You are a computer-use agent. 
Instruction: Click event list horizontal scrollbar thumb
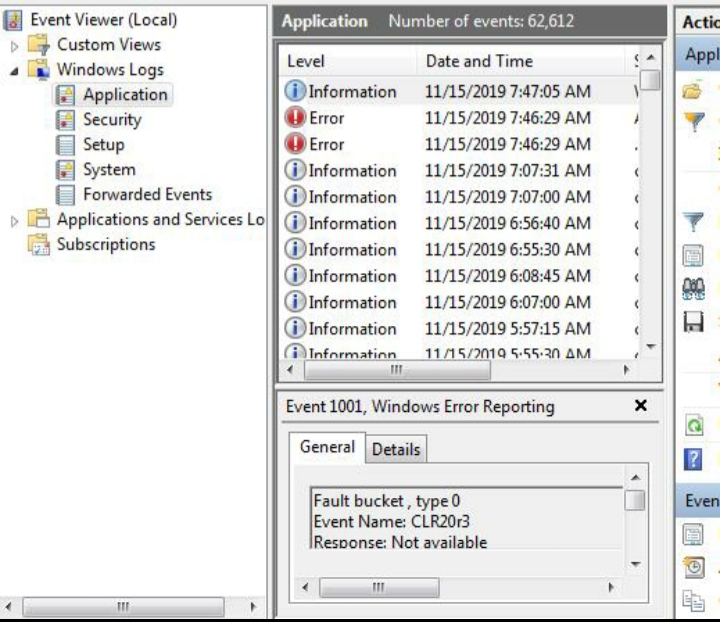click(397, 370)
